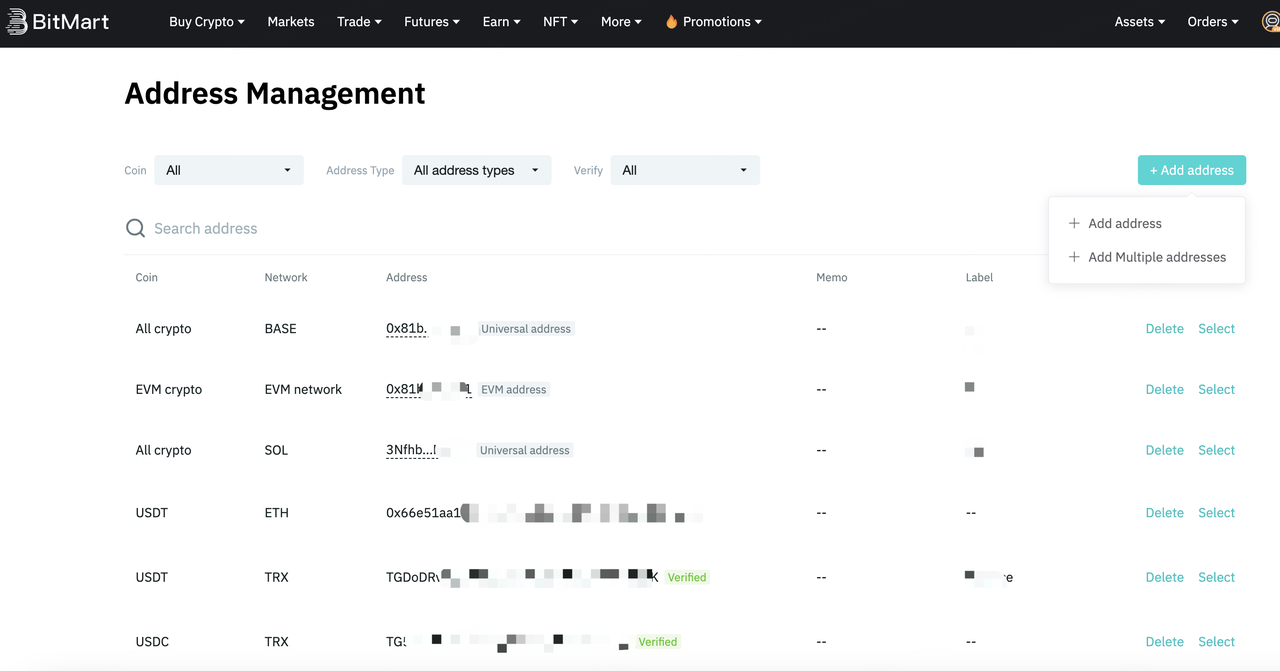
Task: Click plus icon next to Add address
Action: tap(1074, 224)
